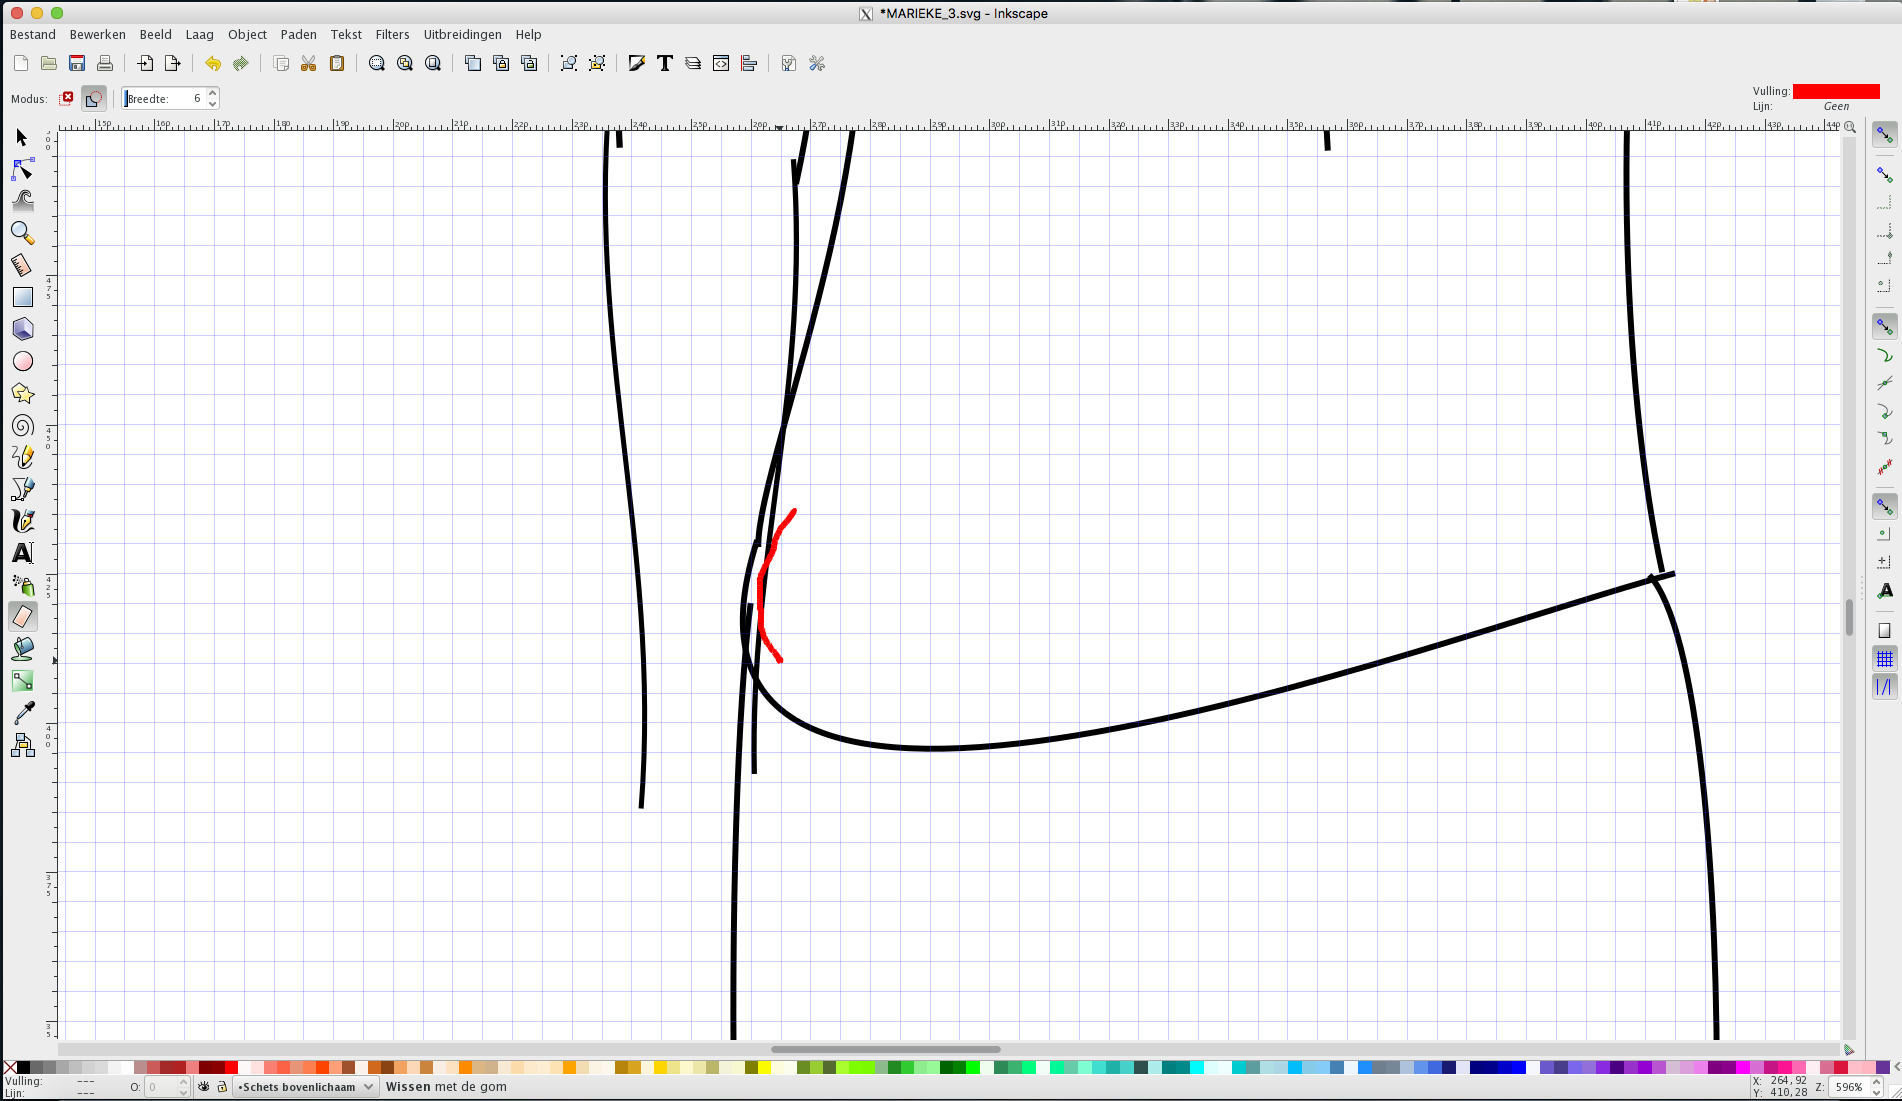The width and height of the screenshot is (1902, 1101).
Task: Activate the Star and polygon tool
Action: (x=22, y=393)
